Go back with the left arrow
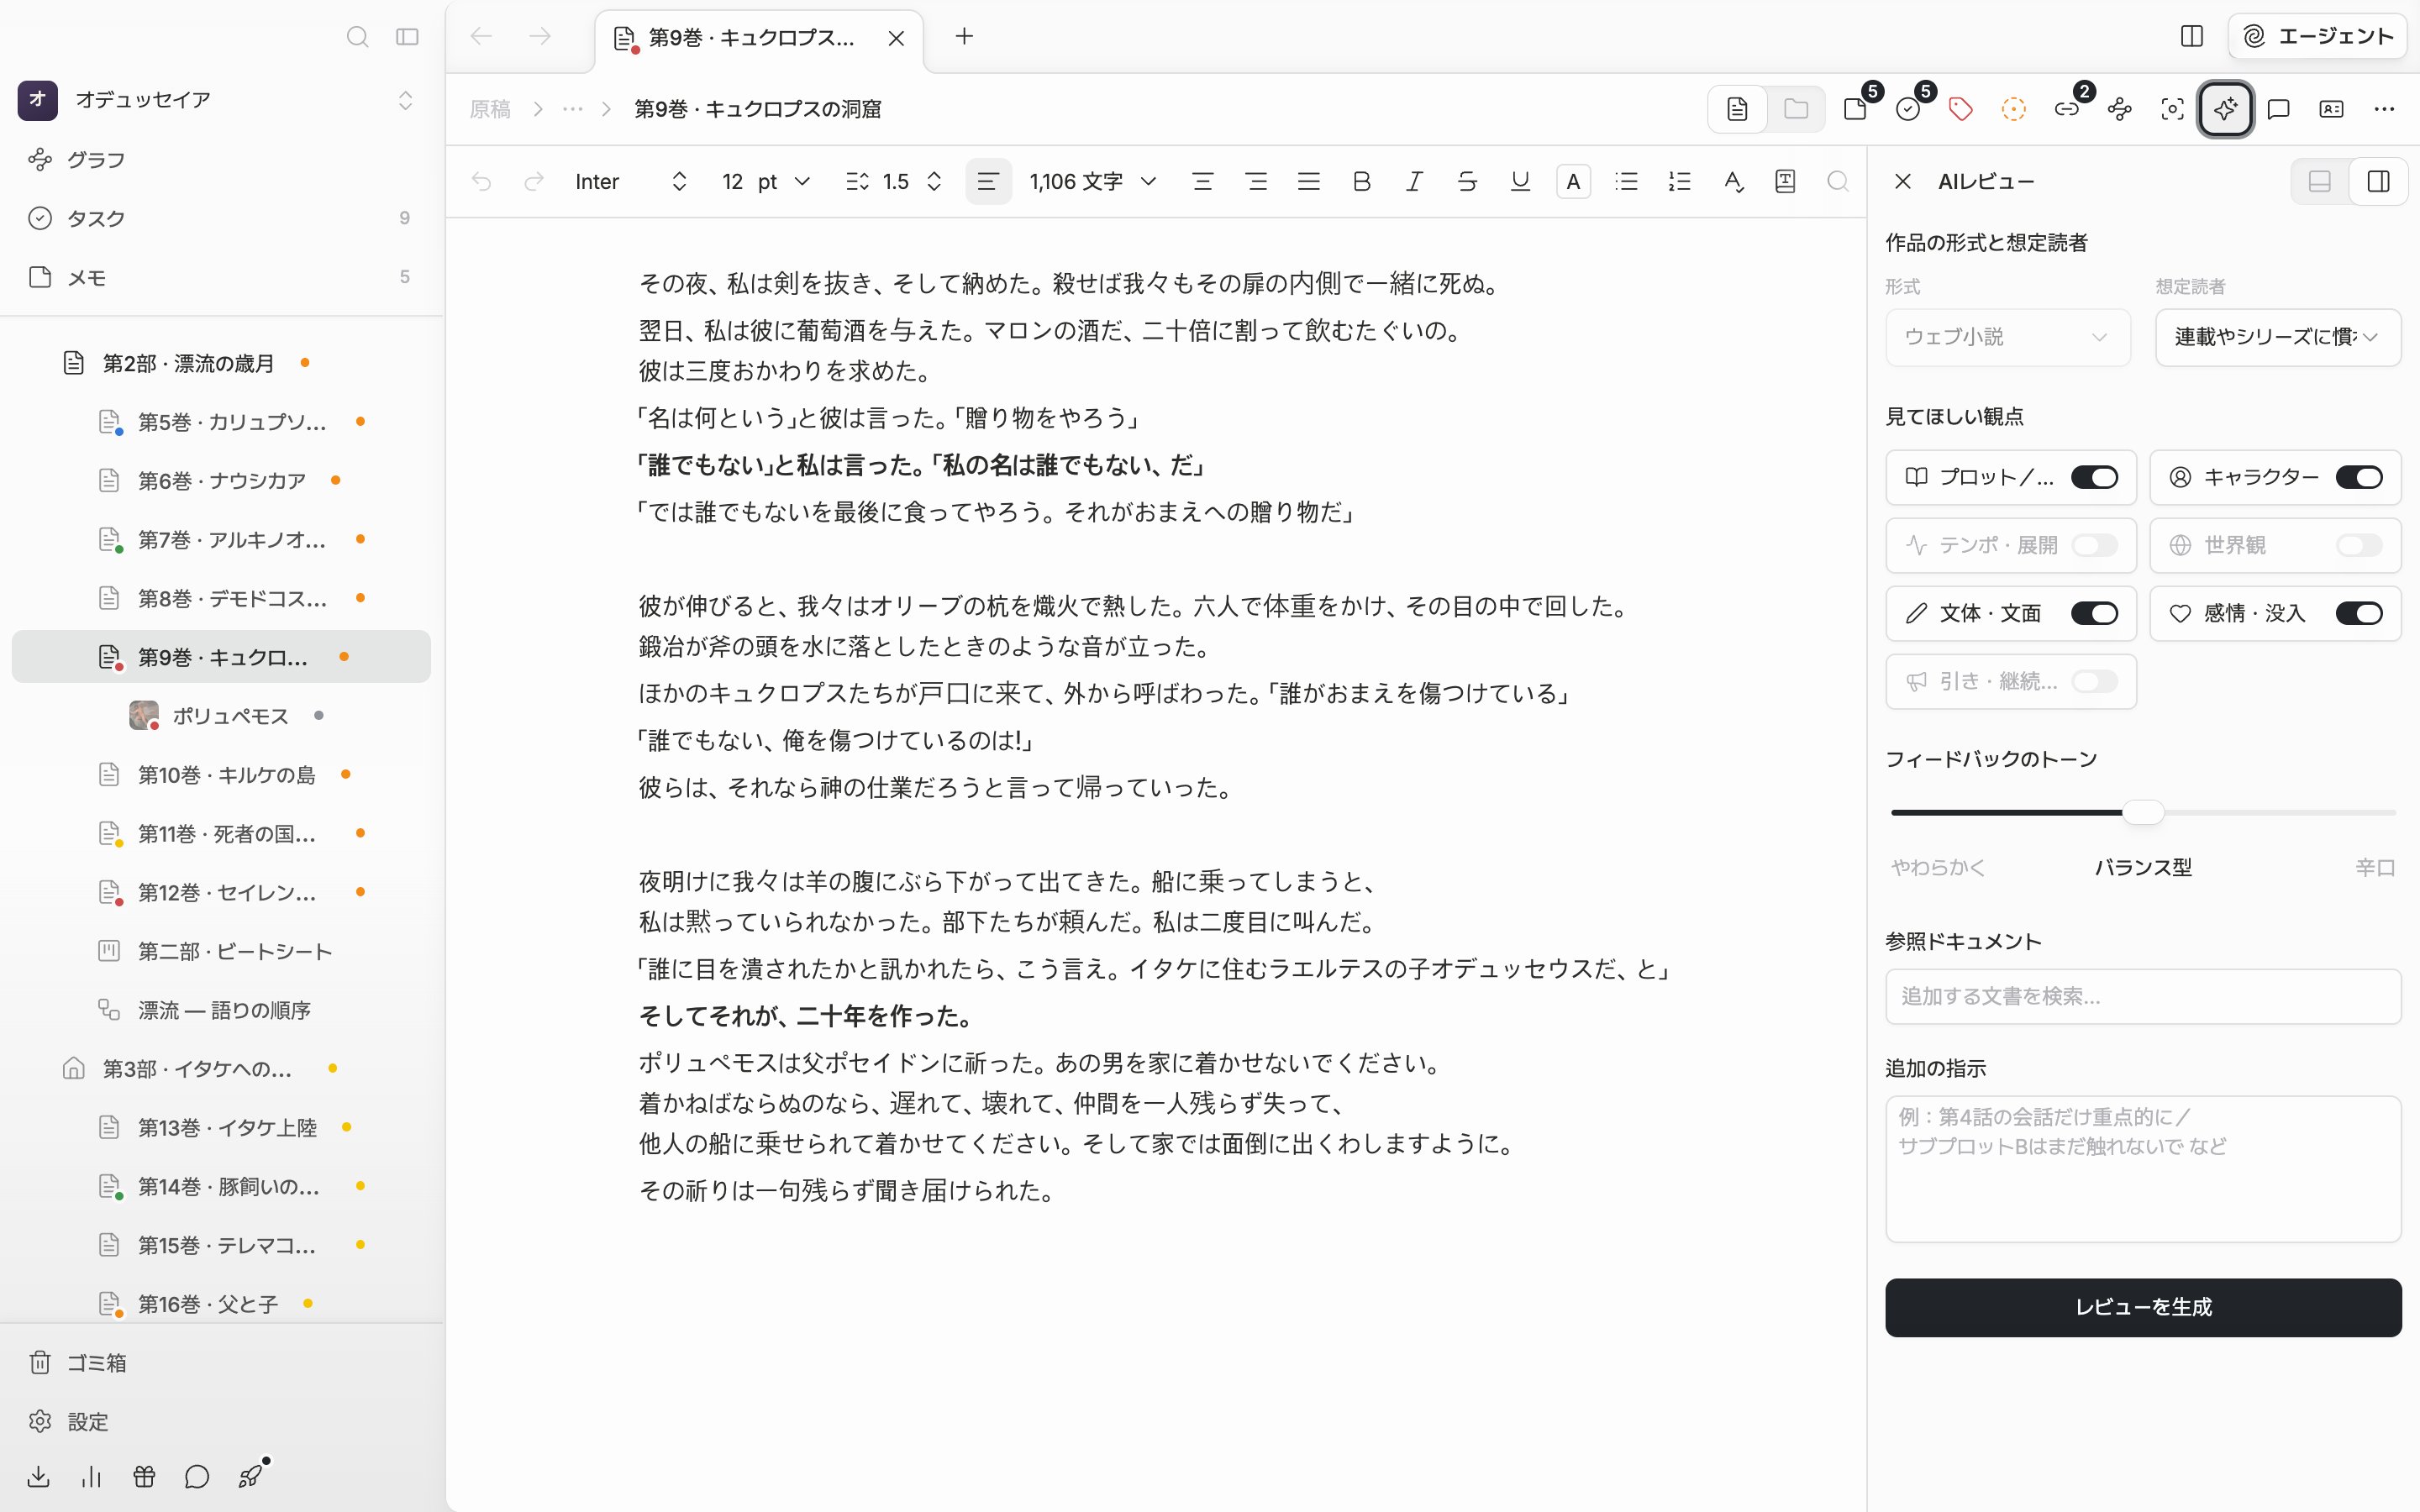 point(481,37)
